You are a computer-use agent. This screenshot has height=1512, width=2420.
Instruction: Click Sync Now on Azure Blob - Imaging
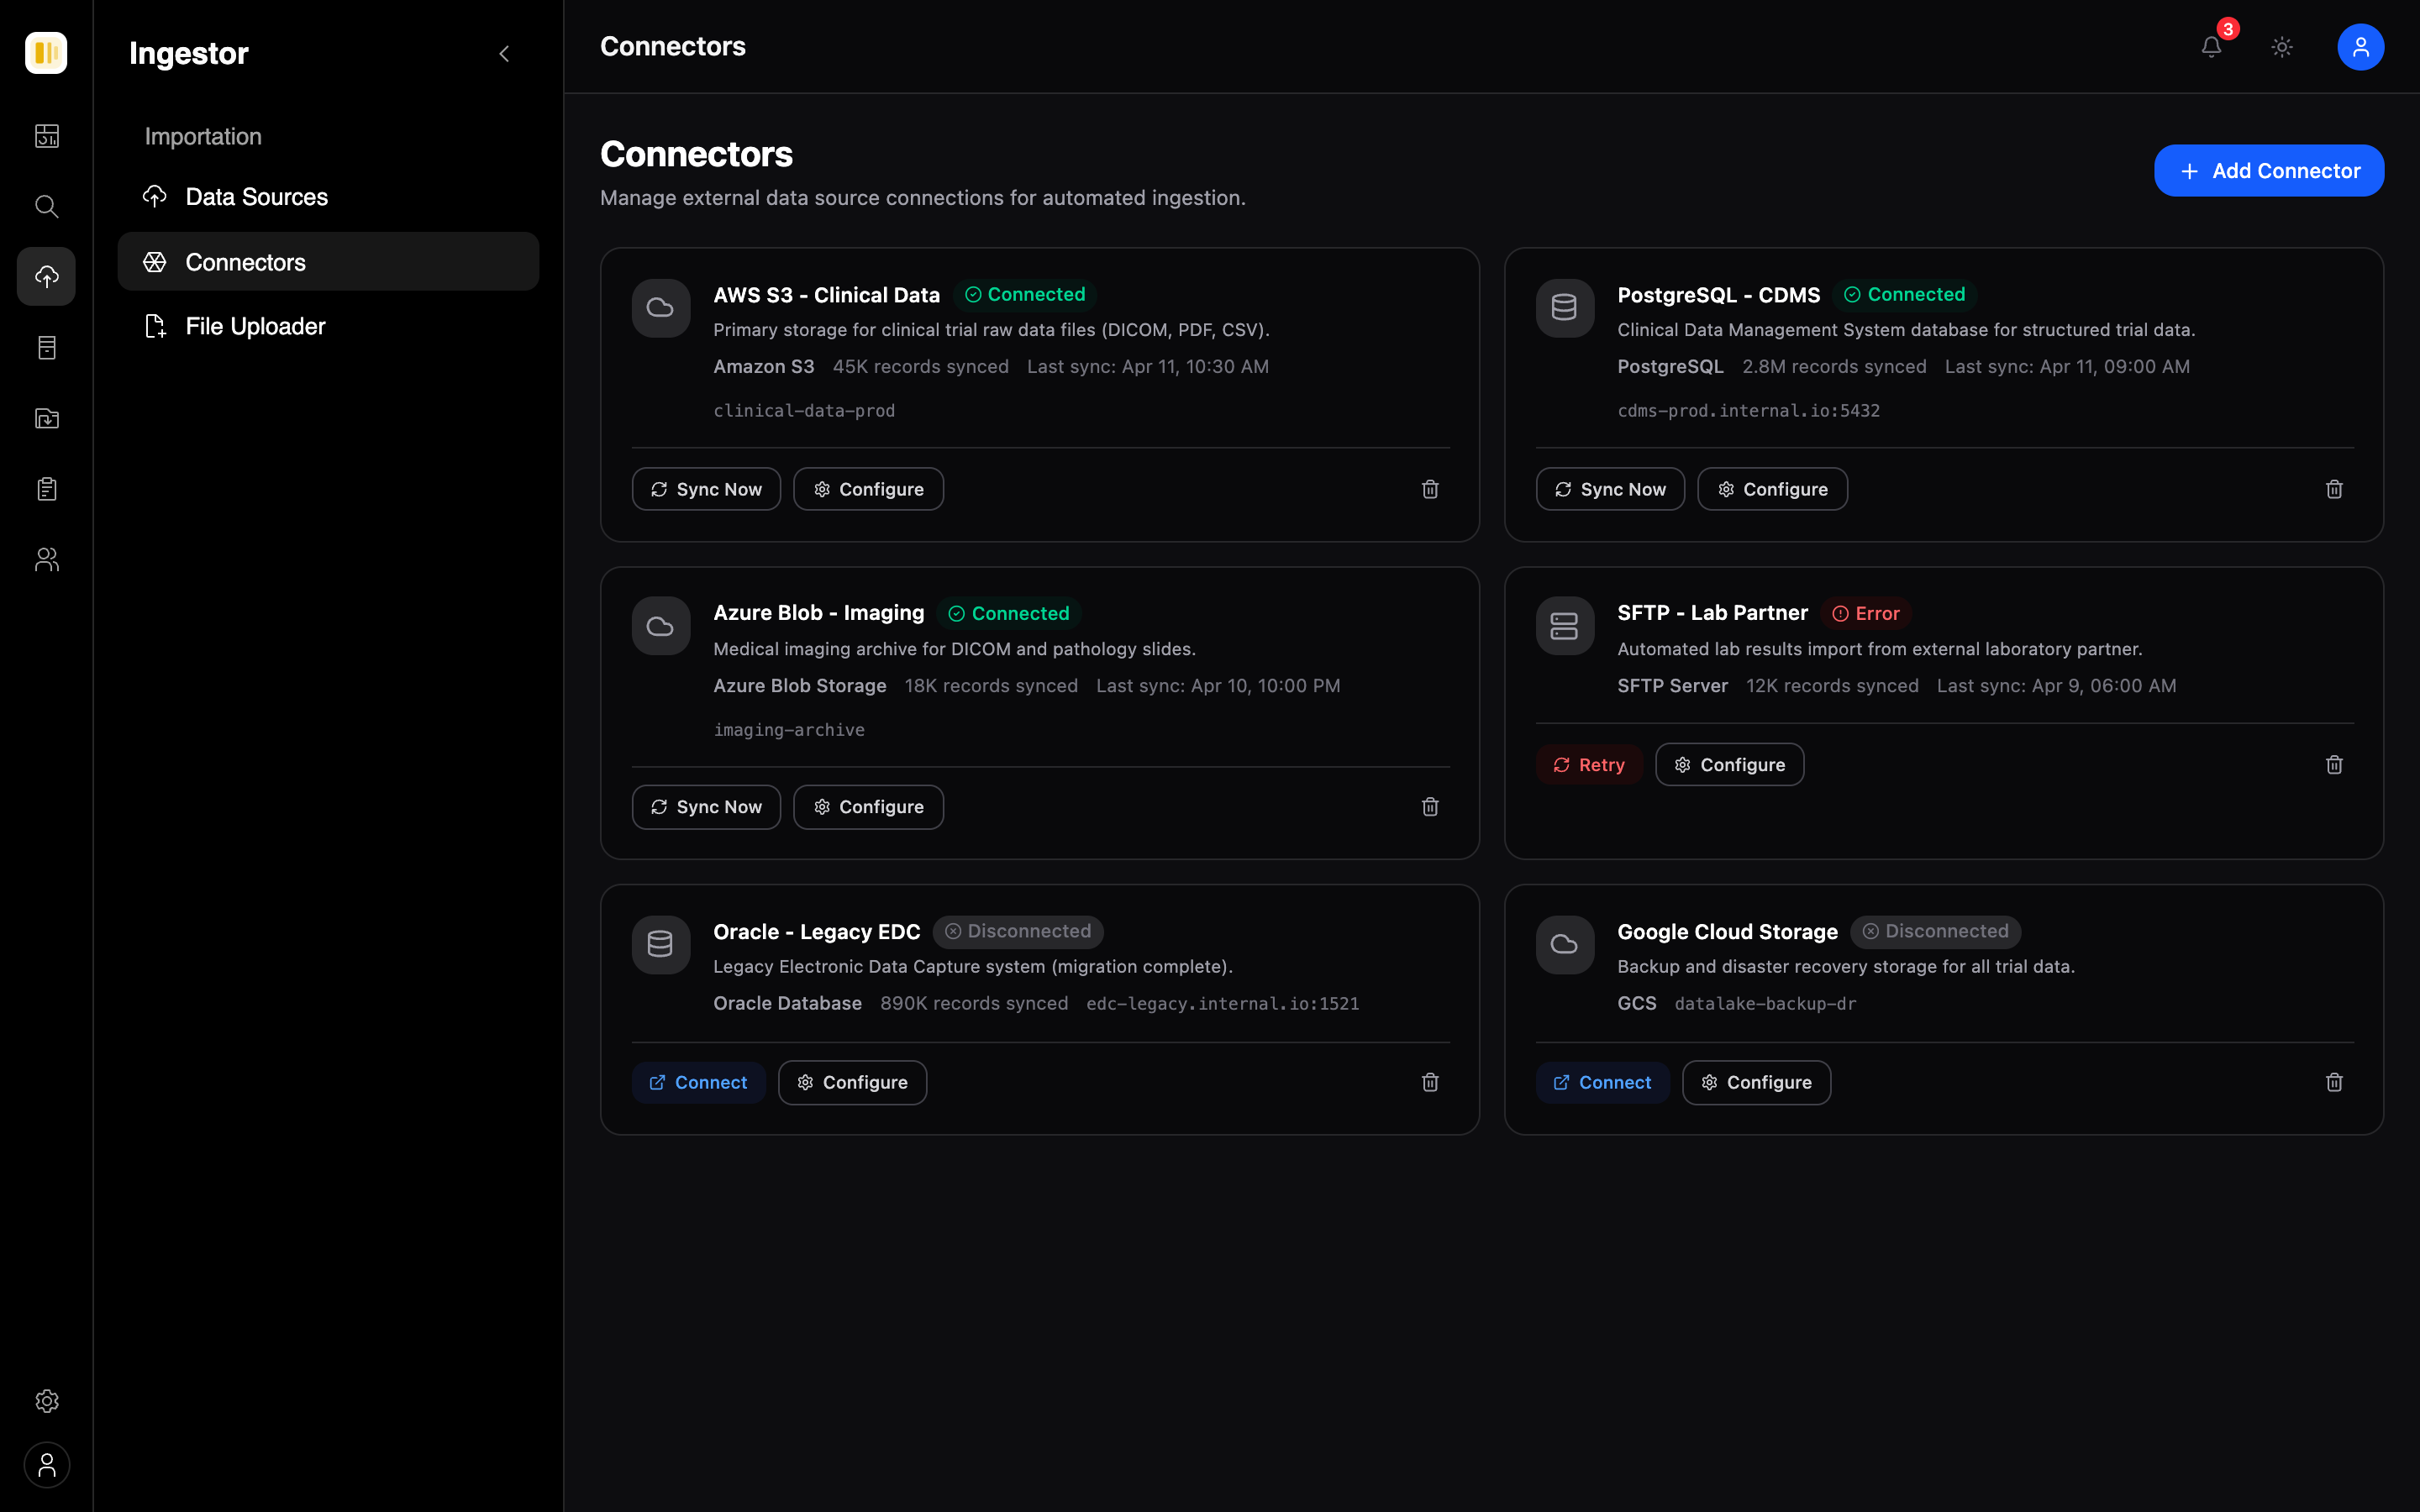pyautogui.click(x=706, y=807)
